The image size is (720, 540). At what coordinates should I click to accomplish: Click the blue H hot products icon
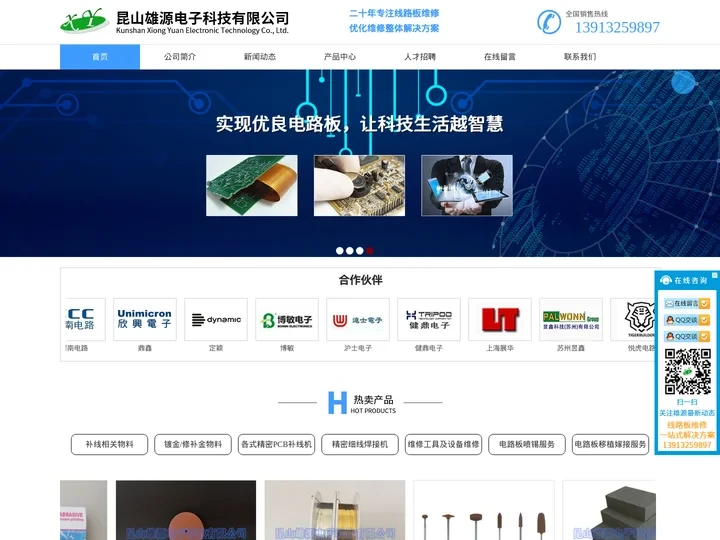click(337, 403)
